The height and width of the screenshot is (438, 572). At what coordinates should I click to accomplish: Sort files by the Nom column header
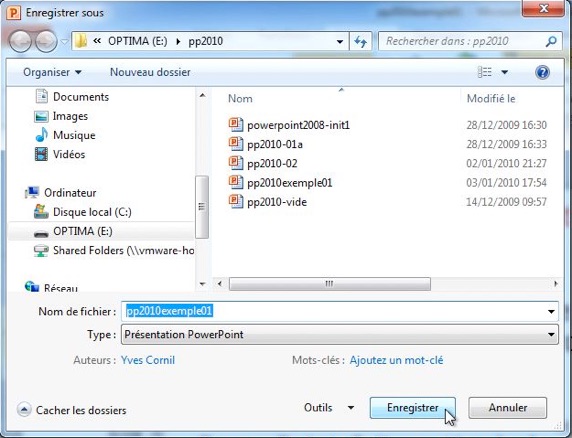pos(240,98)
